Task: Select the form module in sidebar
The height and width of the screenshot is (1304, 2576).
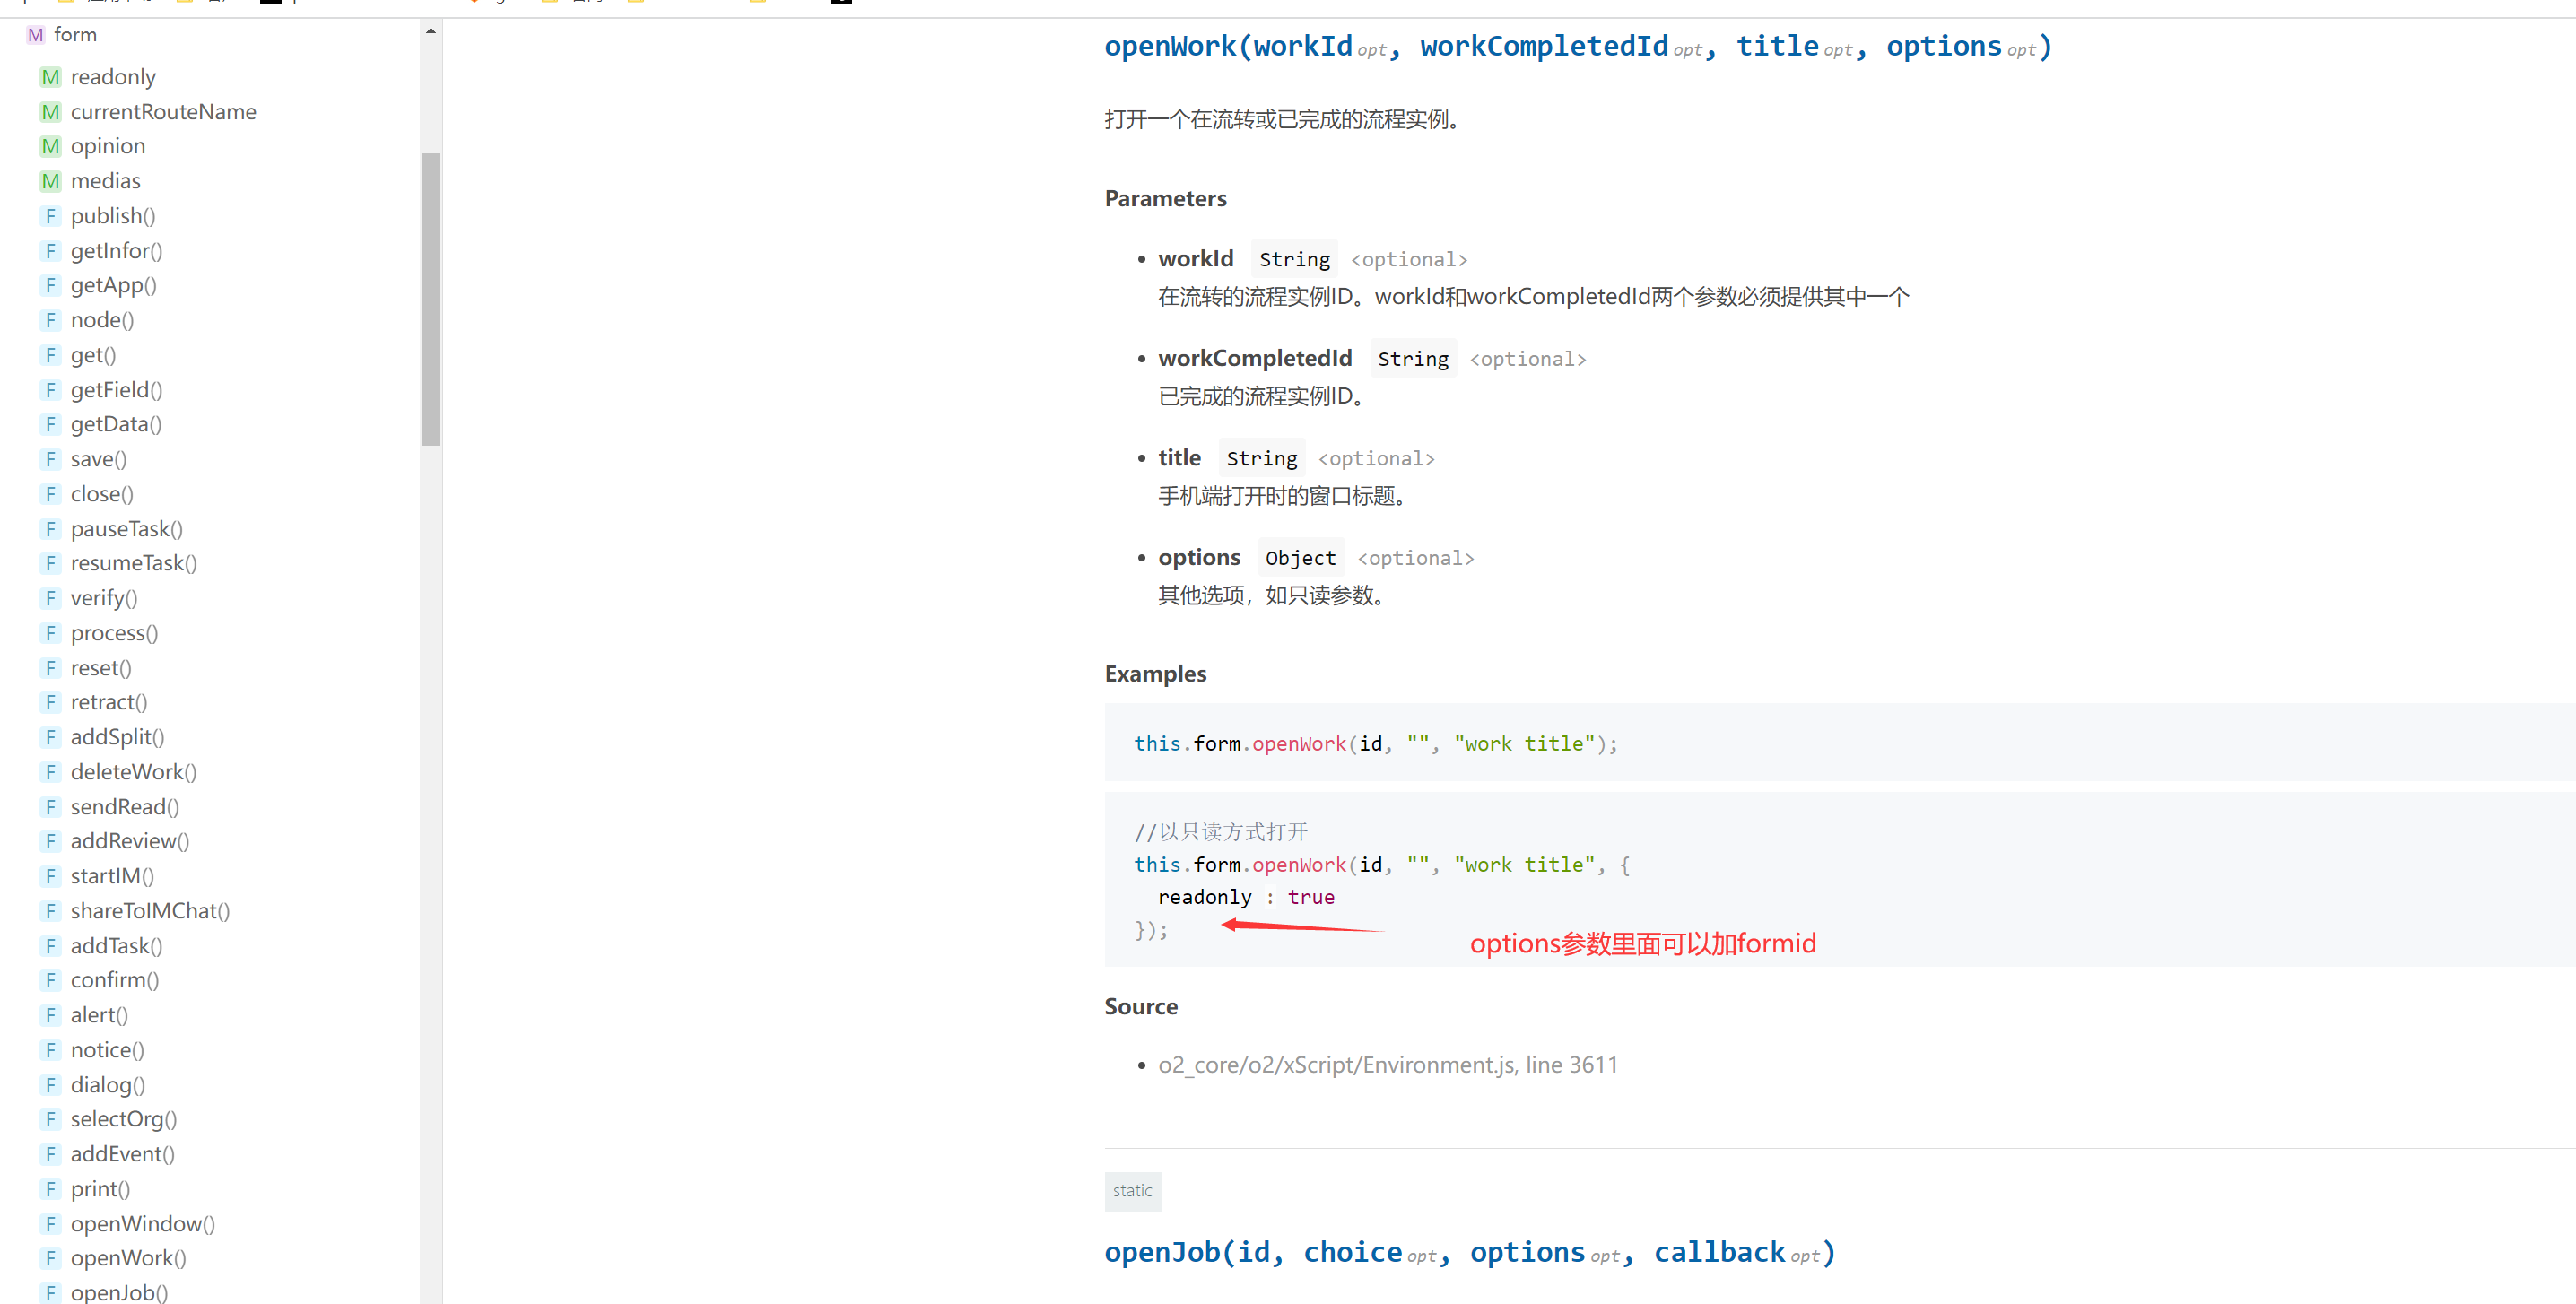Action: pyautogui.click(x=75, y=35)
